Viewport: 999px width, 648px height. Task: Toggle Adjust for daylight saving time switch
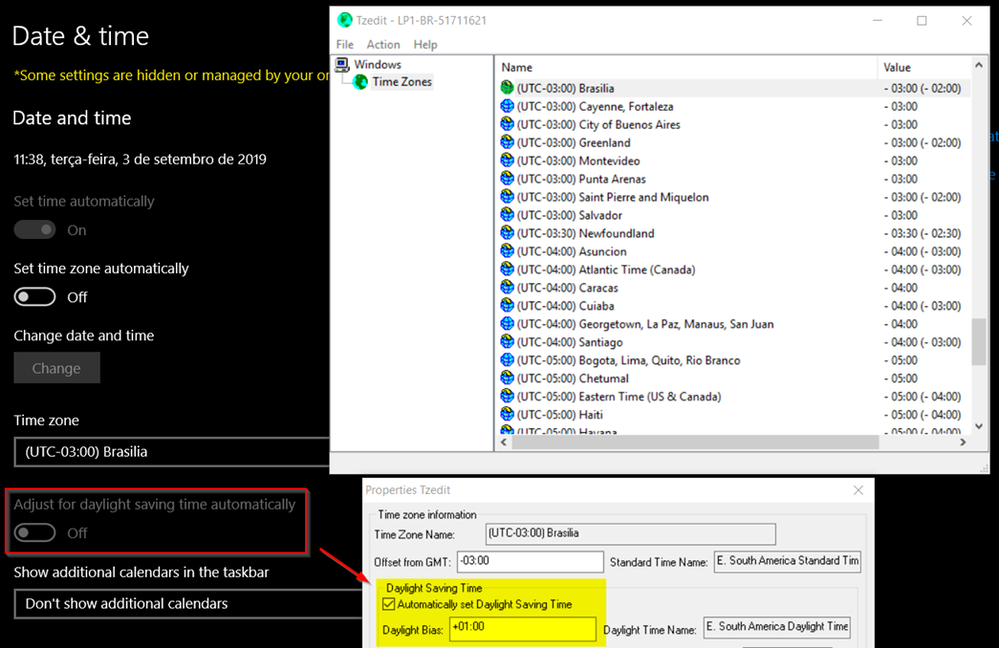pos(35,533)
